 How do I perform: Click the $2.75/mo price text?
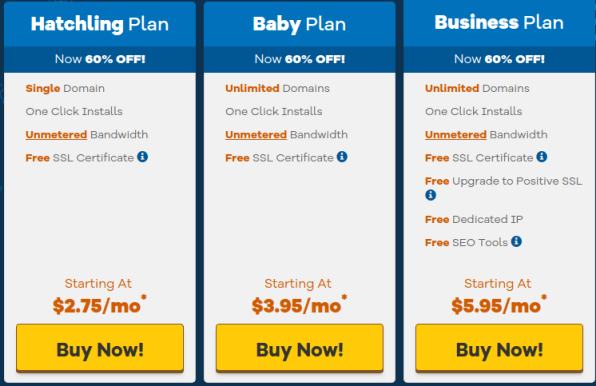(x=97, y=306)
